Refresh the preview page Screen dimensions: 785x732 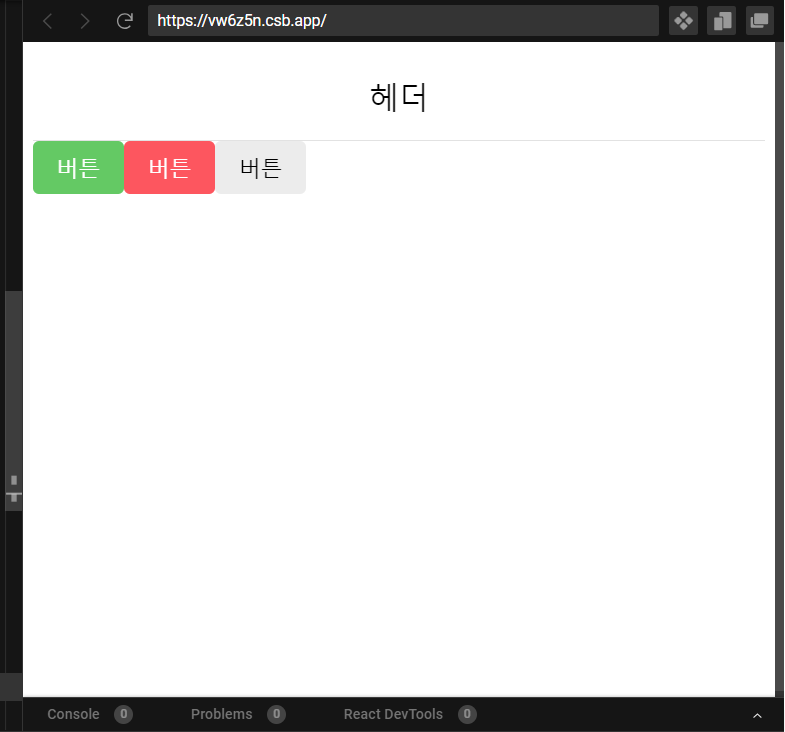(125, 21)
